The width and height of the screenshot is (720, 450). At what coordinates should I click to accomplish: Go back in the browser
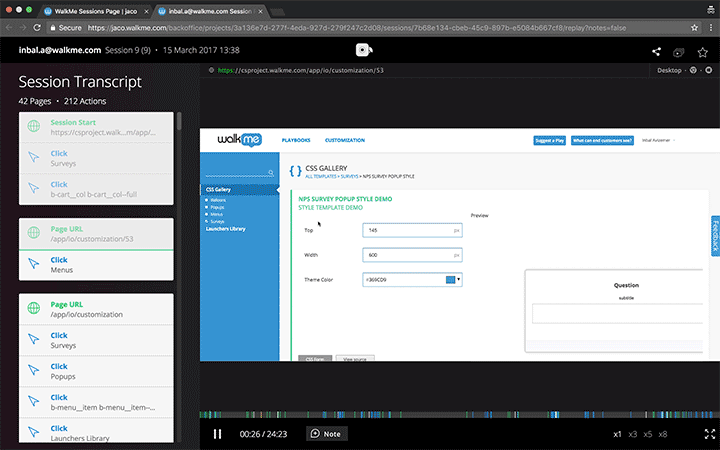(x=9, y=28)
